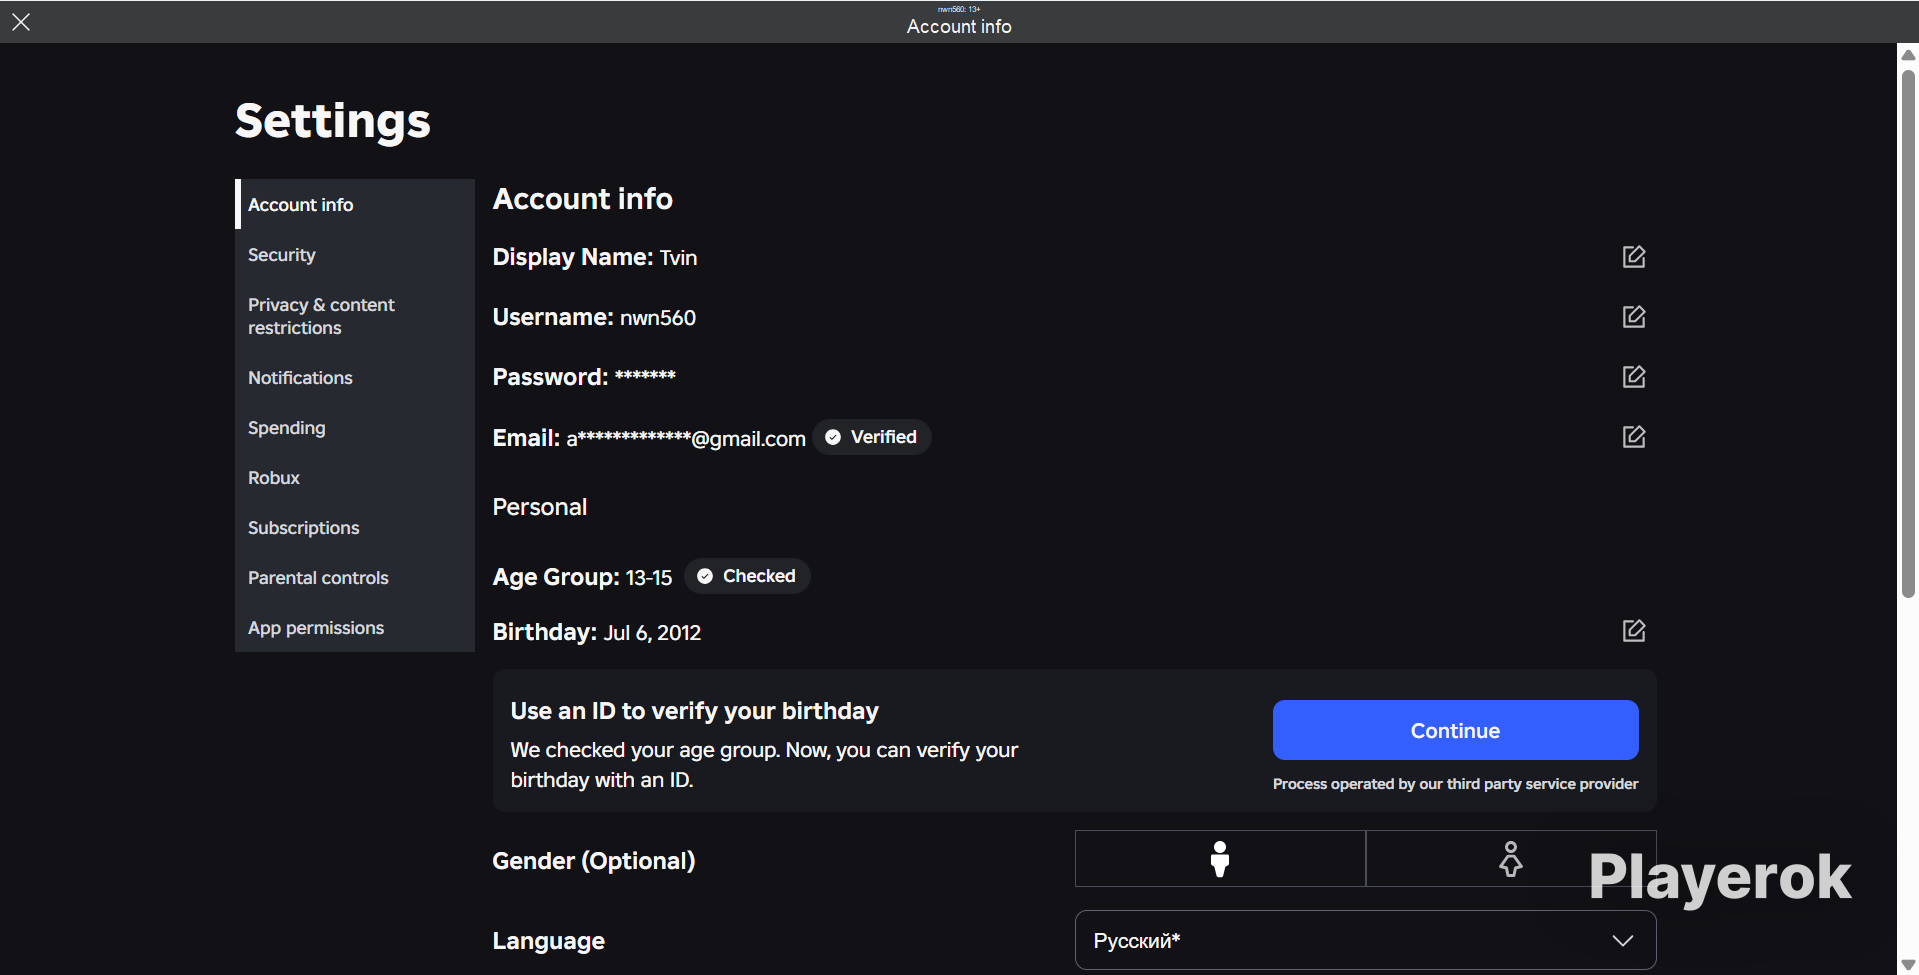Click the Language label

tap(549, 941)
